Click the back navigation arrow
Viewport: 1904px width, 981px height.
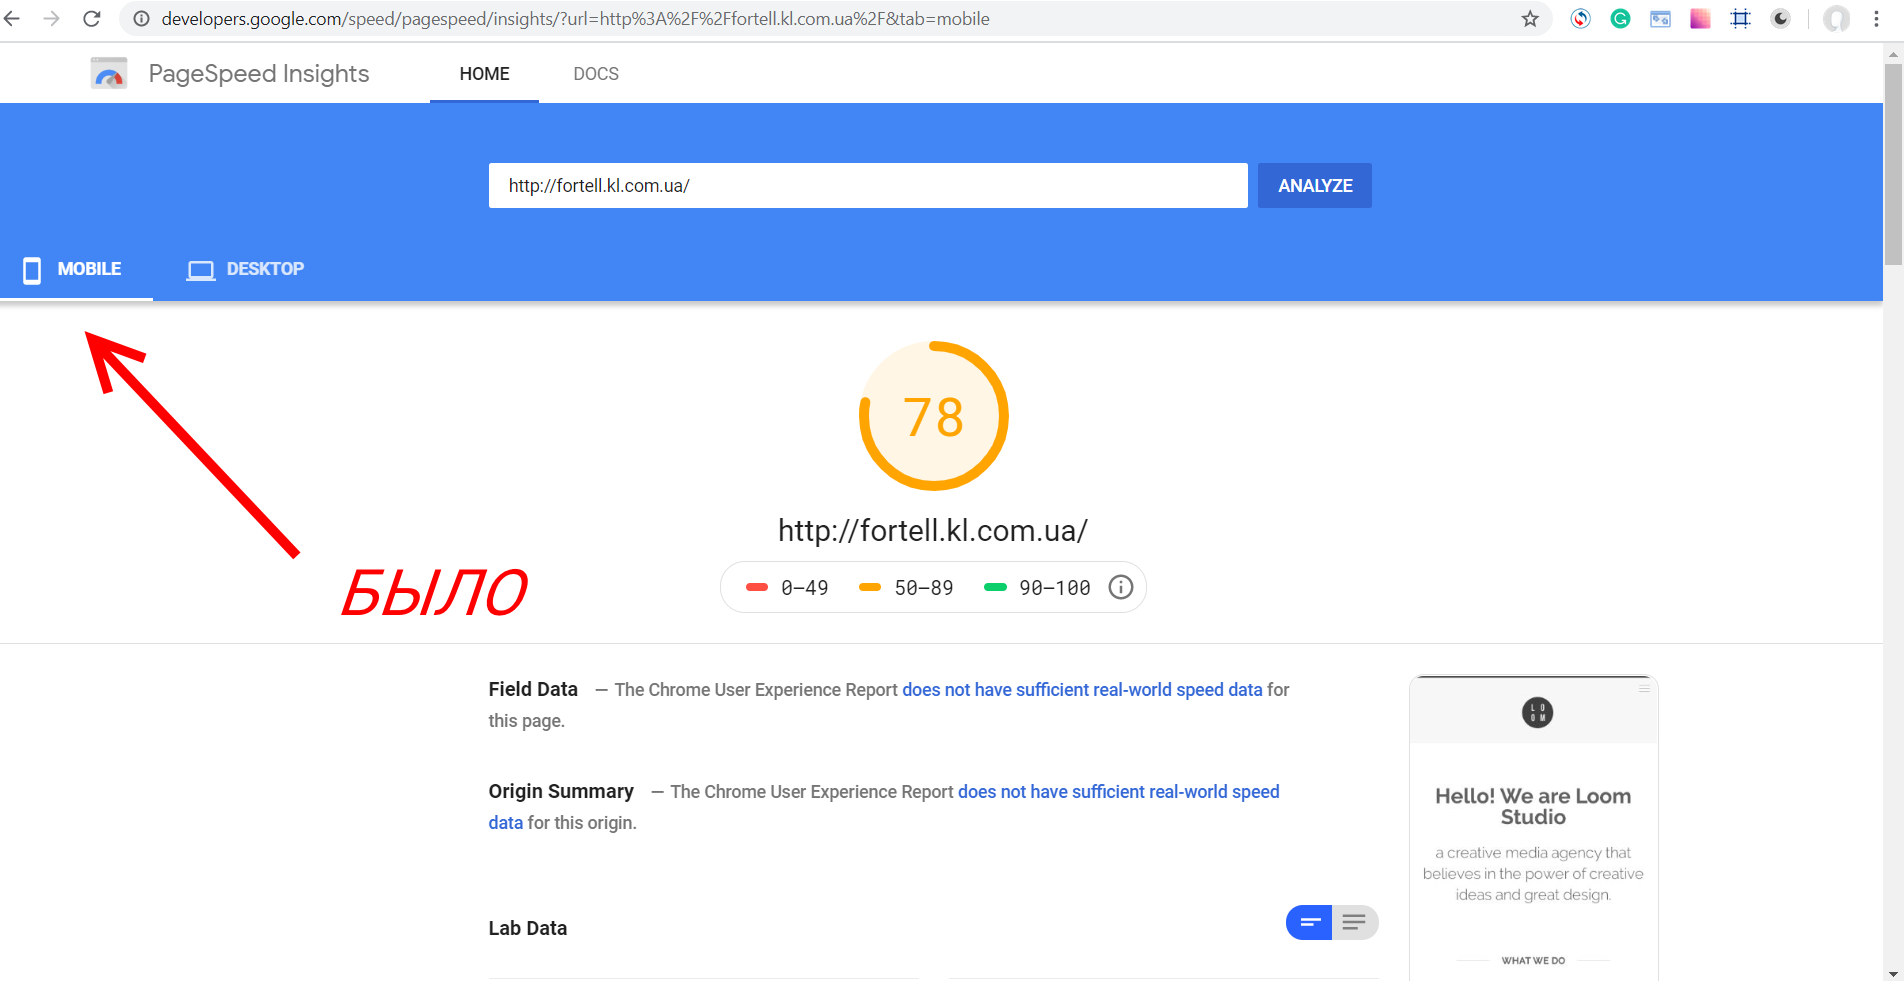click(12, 19)
